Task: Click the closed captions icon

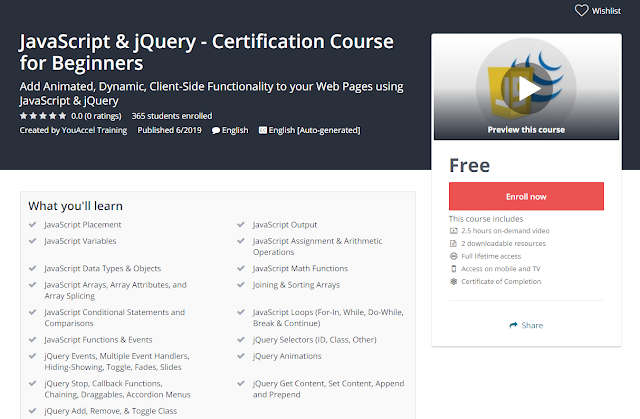Action: pyautogui.click(x=263, y=130)
